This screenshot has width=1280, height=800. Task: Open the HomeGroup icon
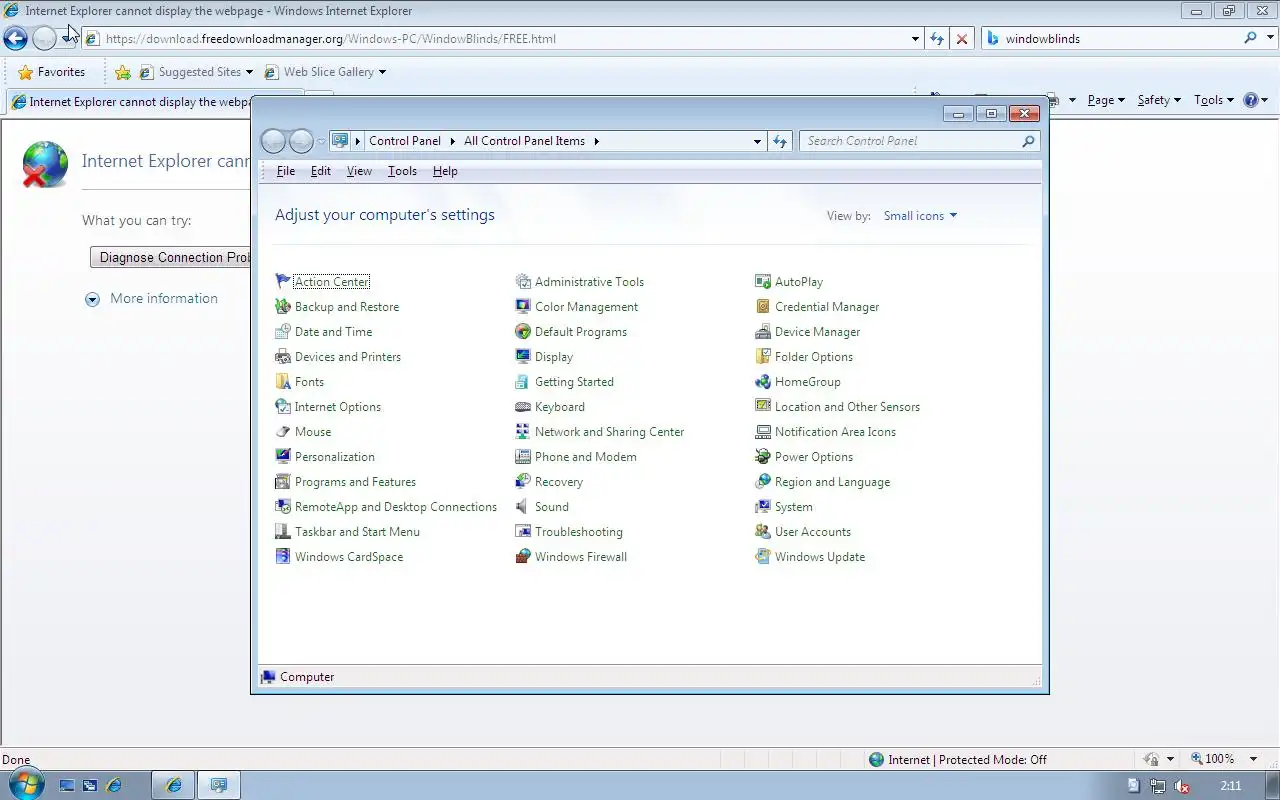pyautogui.click(x=763, y=382)
